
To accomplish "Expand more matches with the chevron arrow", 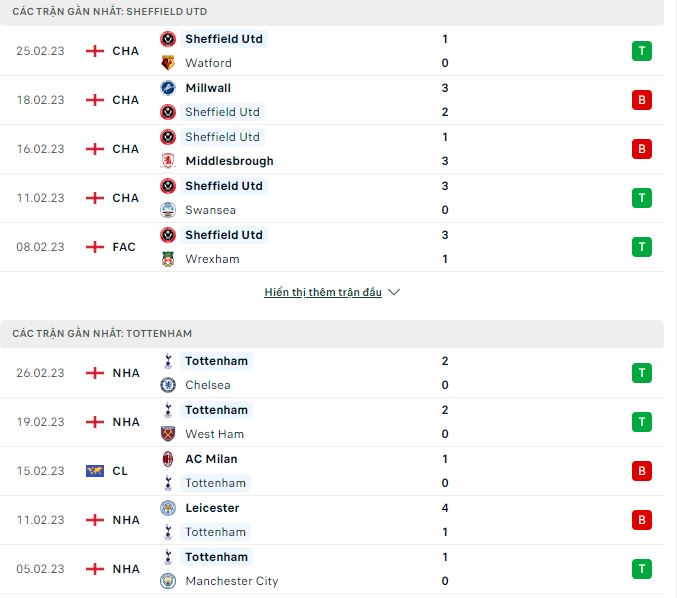I will (394, 292).
